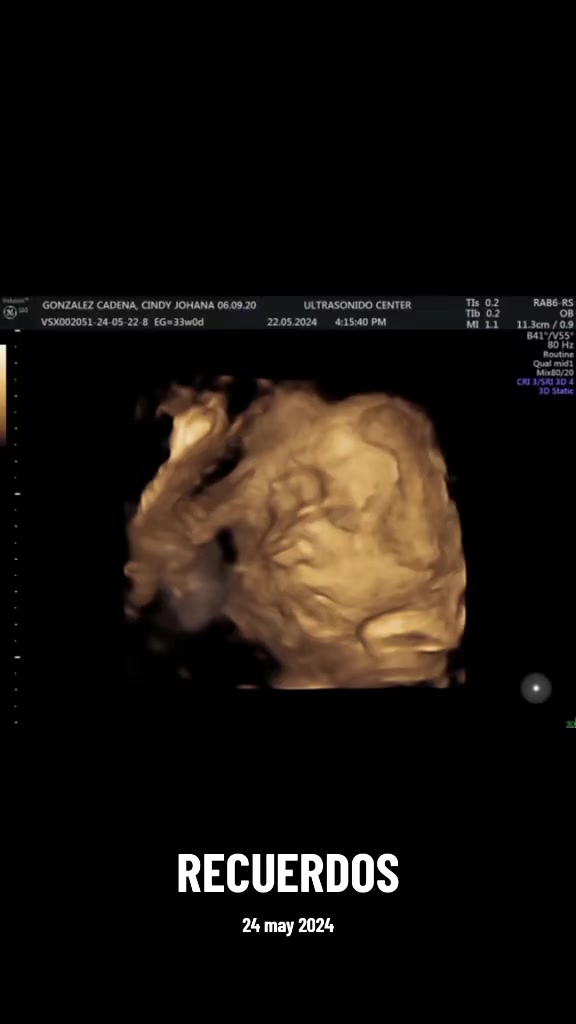
Task: Click the GE logo icon
Action: [x=10, y=313]
